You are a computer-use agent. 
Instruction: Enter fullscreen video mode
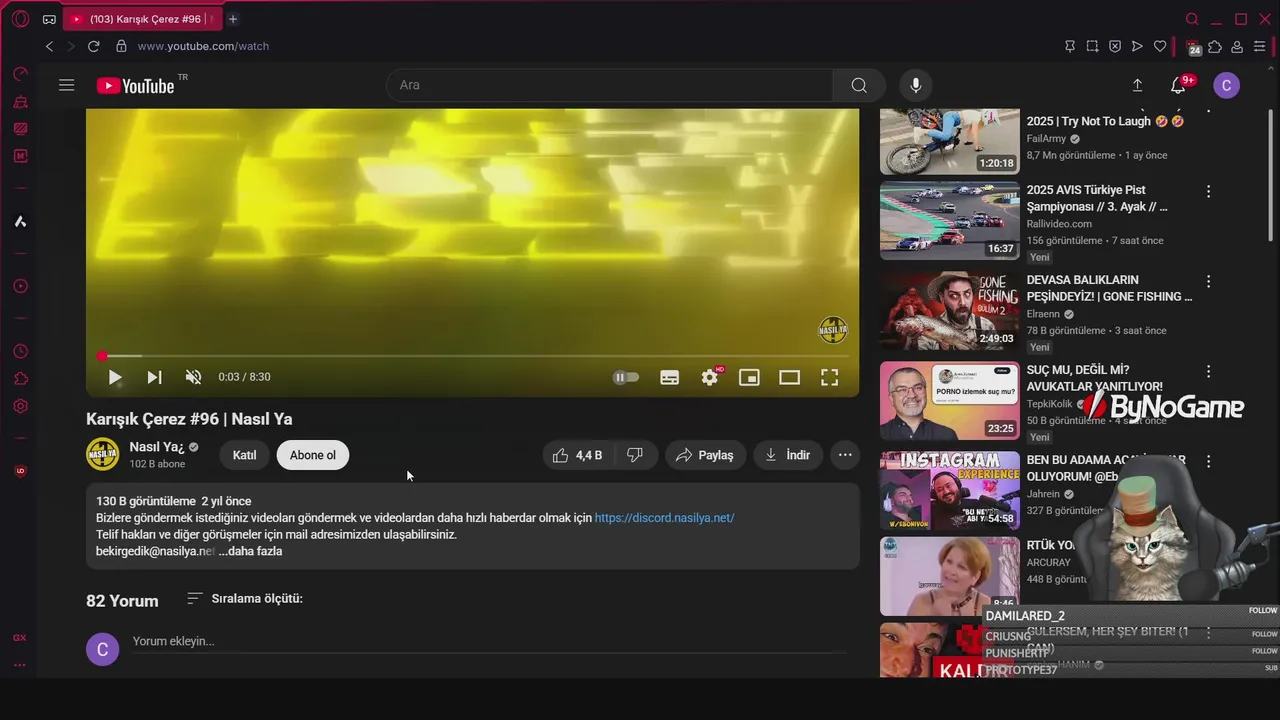click(x=830, y=377)
